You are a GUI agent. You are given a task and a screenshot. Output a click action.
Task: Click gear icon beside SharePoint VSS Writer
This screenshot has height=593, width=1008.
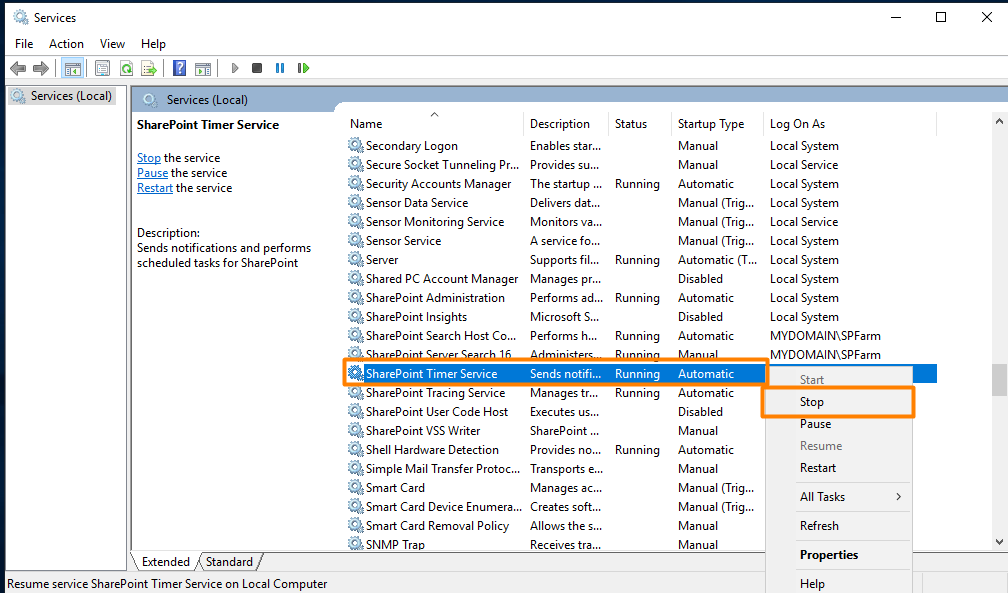(x=356, y=430)
